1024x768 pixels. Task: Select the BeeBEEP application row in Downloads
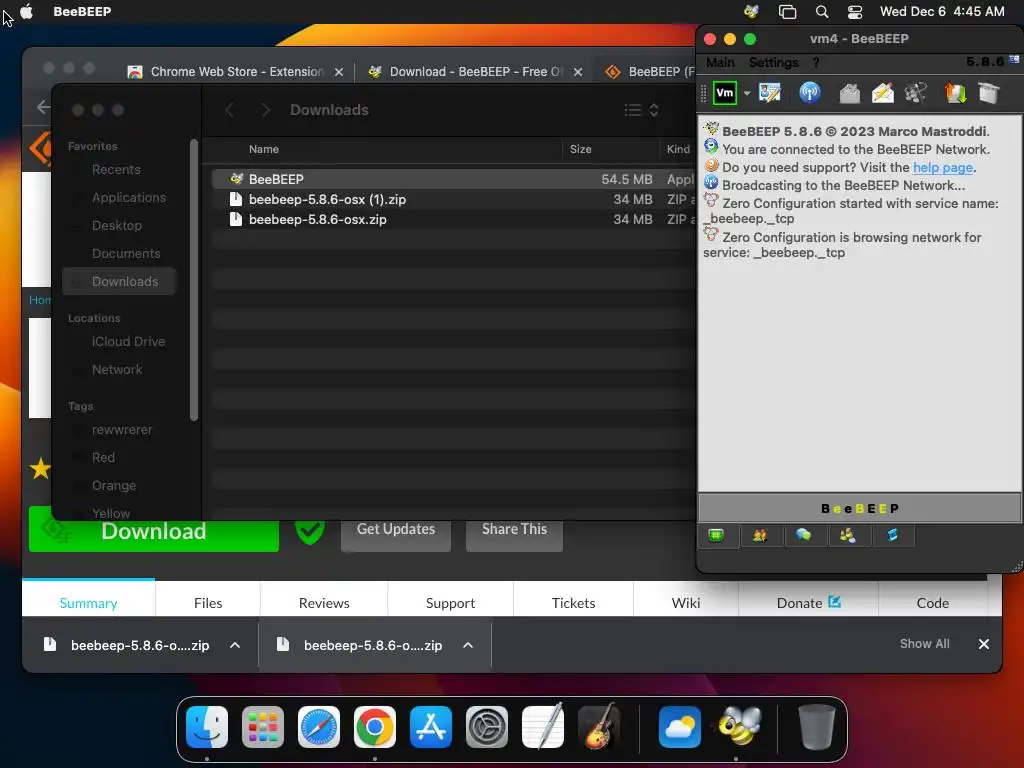point(455,179)
